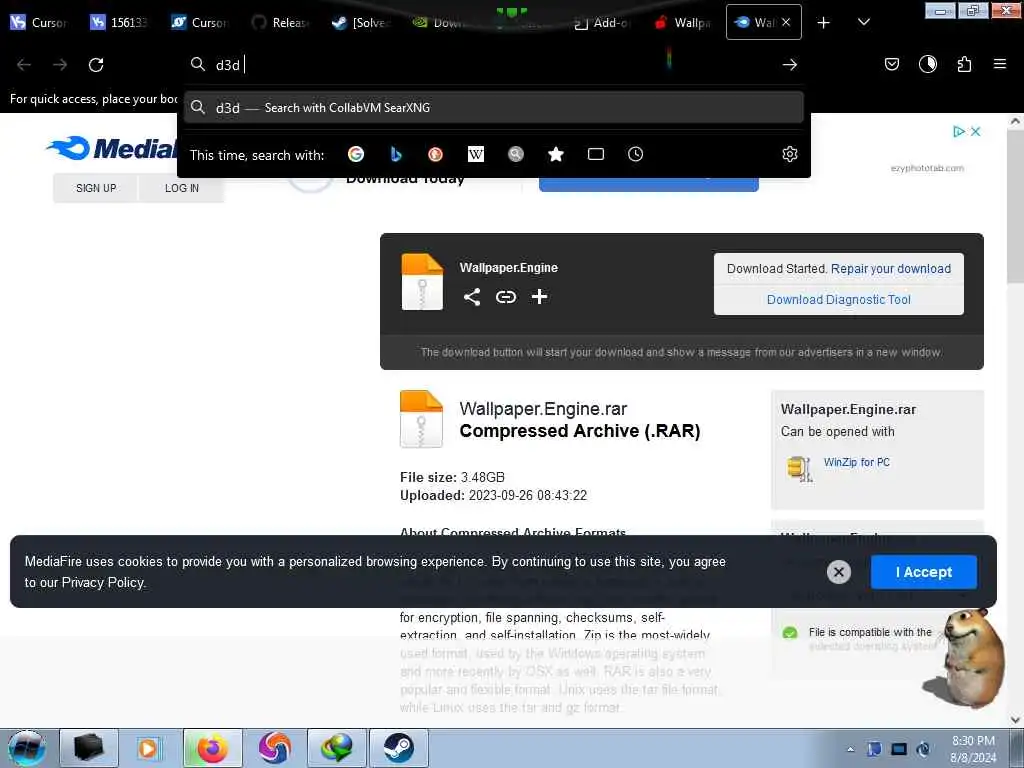This screenshot has height=768, width=1024.
Task: Open the Firefox hamburger menu
Action: point(999,64)
